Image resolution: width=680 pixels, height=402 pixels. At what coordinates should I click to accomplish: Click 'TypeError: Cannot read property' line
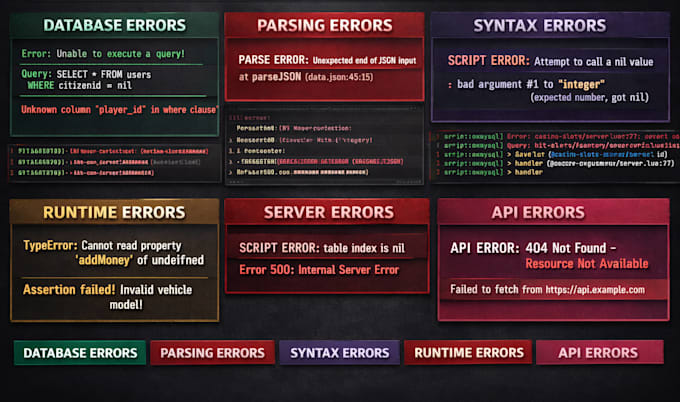click(102, 245)
